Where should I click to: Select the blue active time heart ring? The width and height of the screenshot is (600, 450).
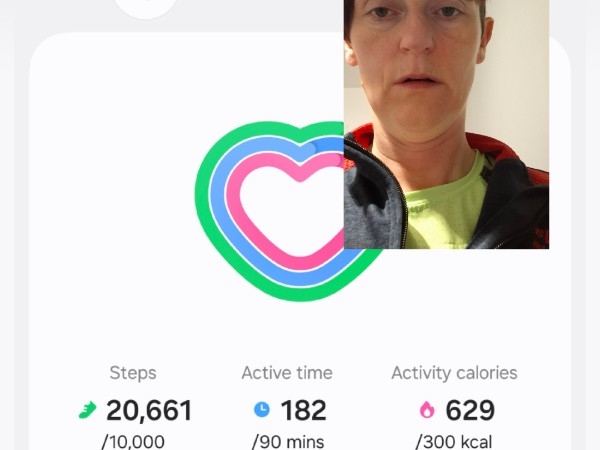tap(218, 199)
